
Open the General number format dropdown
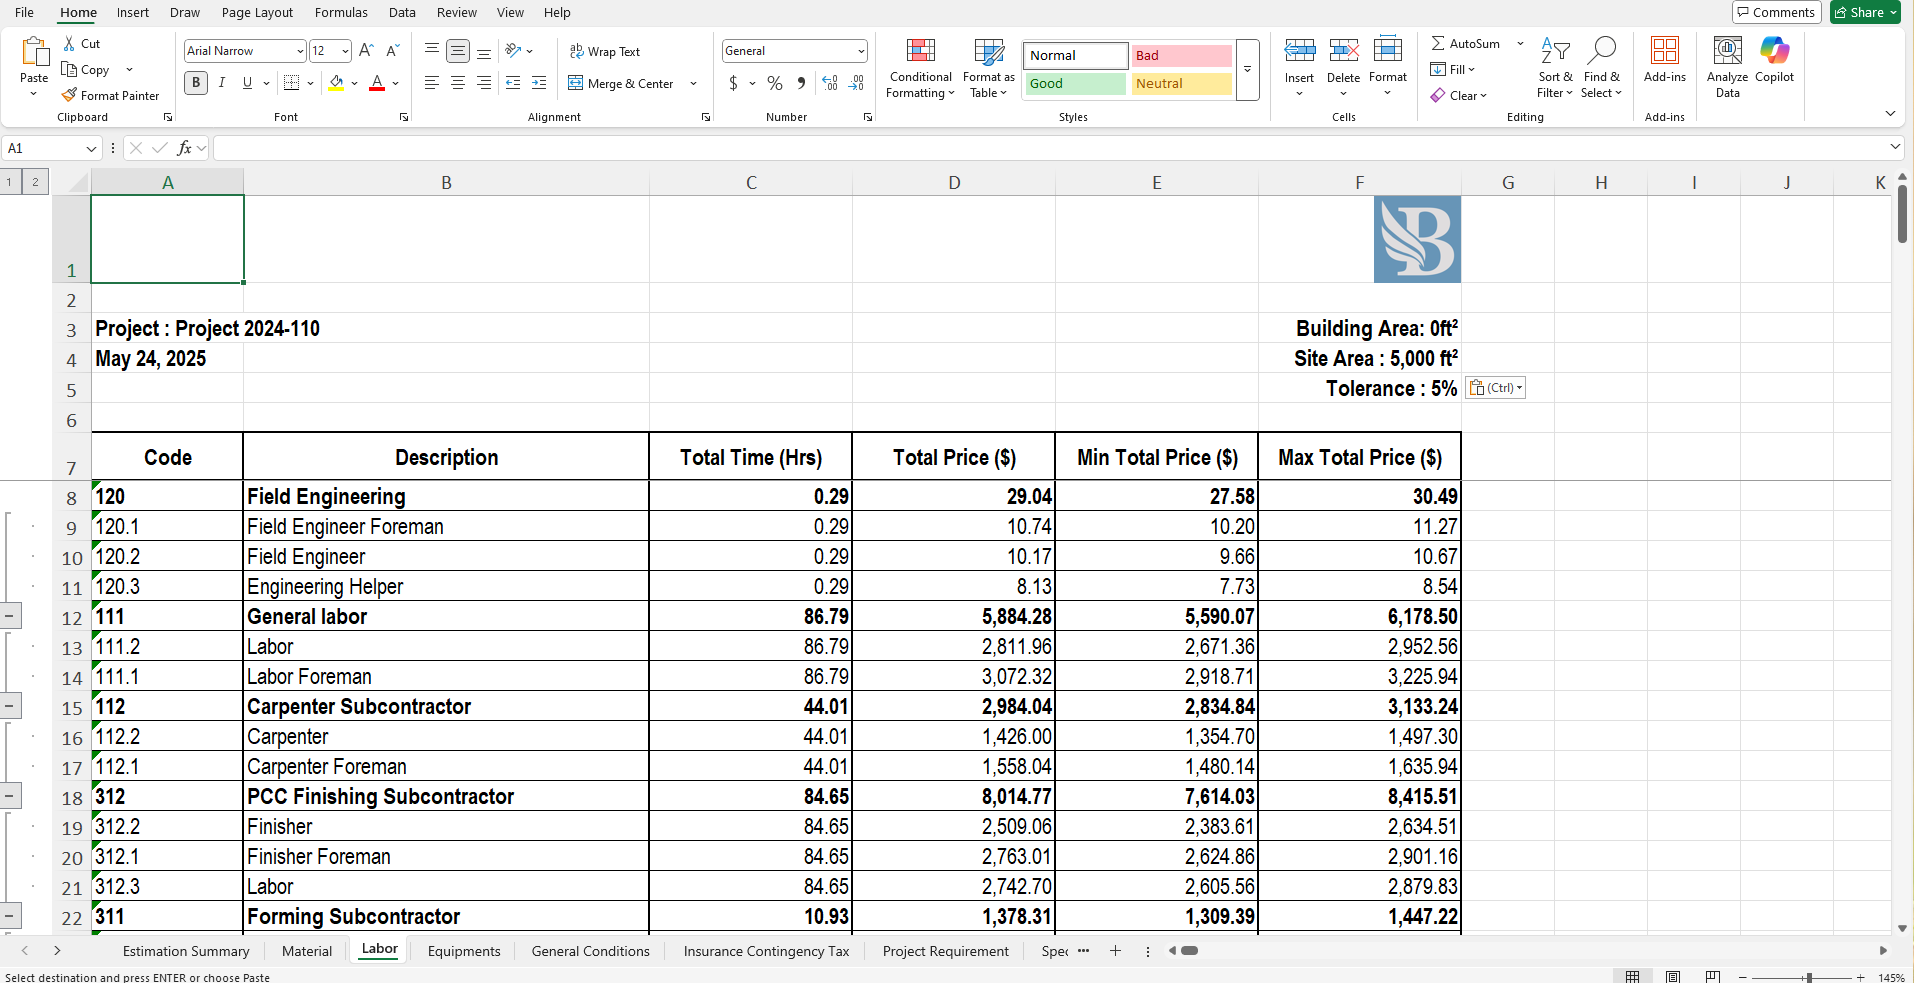click(861, 51)
